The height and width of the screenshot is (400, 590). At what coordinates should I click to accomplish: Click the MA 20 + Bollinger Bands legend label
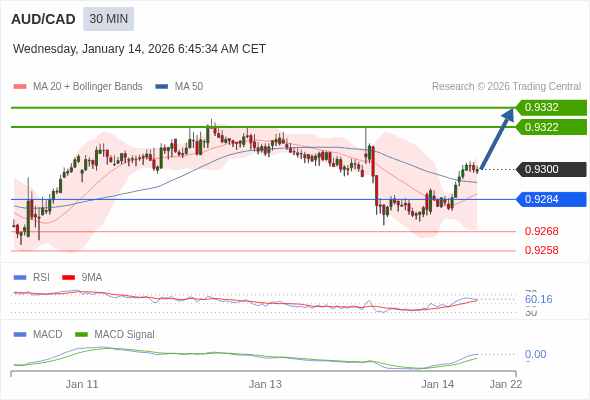(88, 87)
